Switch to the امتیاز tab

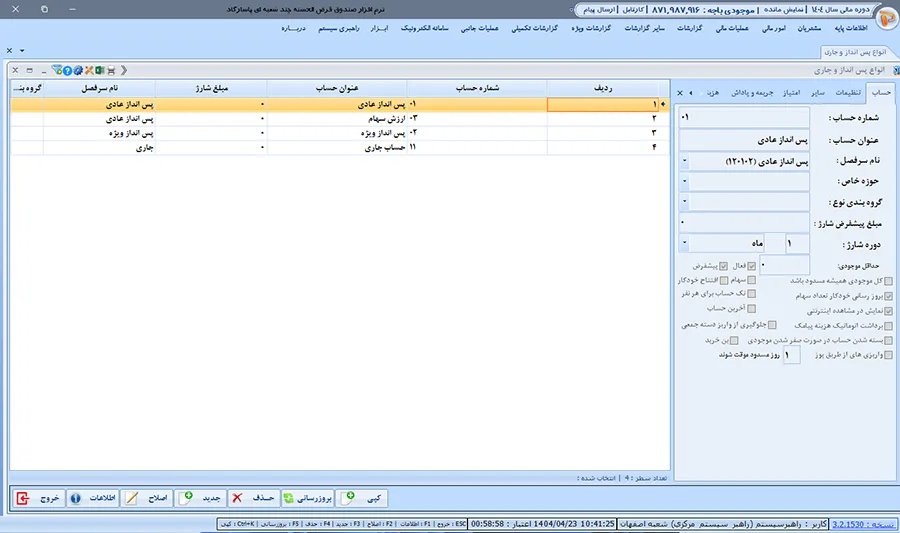click(792, 93)
